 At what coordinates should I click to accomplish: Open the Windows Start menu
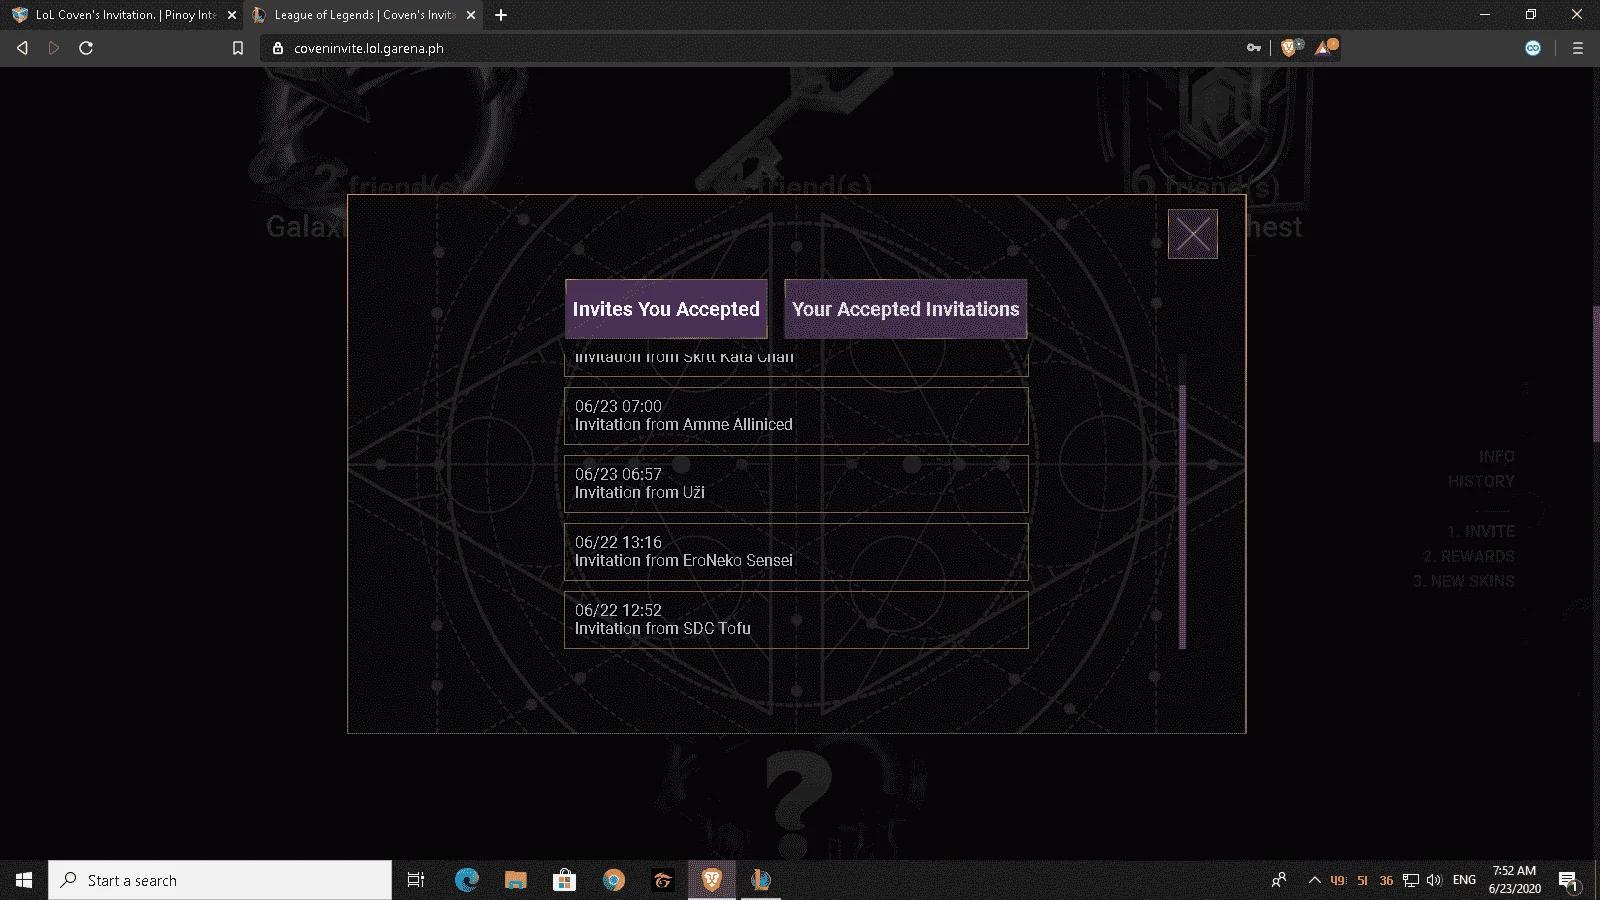tap(24, 880)
